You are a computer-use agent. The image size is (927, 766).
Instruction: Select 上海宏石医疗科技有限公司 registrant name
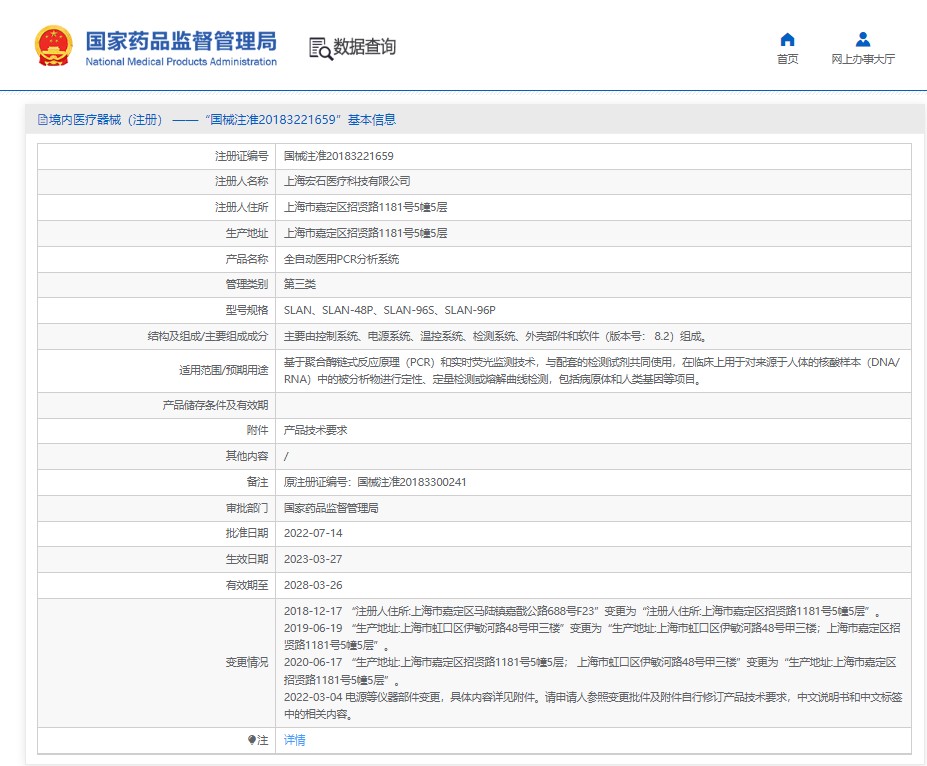coord(347,181)
